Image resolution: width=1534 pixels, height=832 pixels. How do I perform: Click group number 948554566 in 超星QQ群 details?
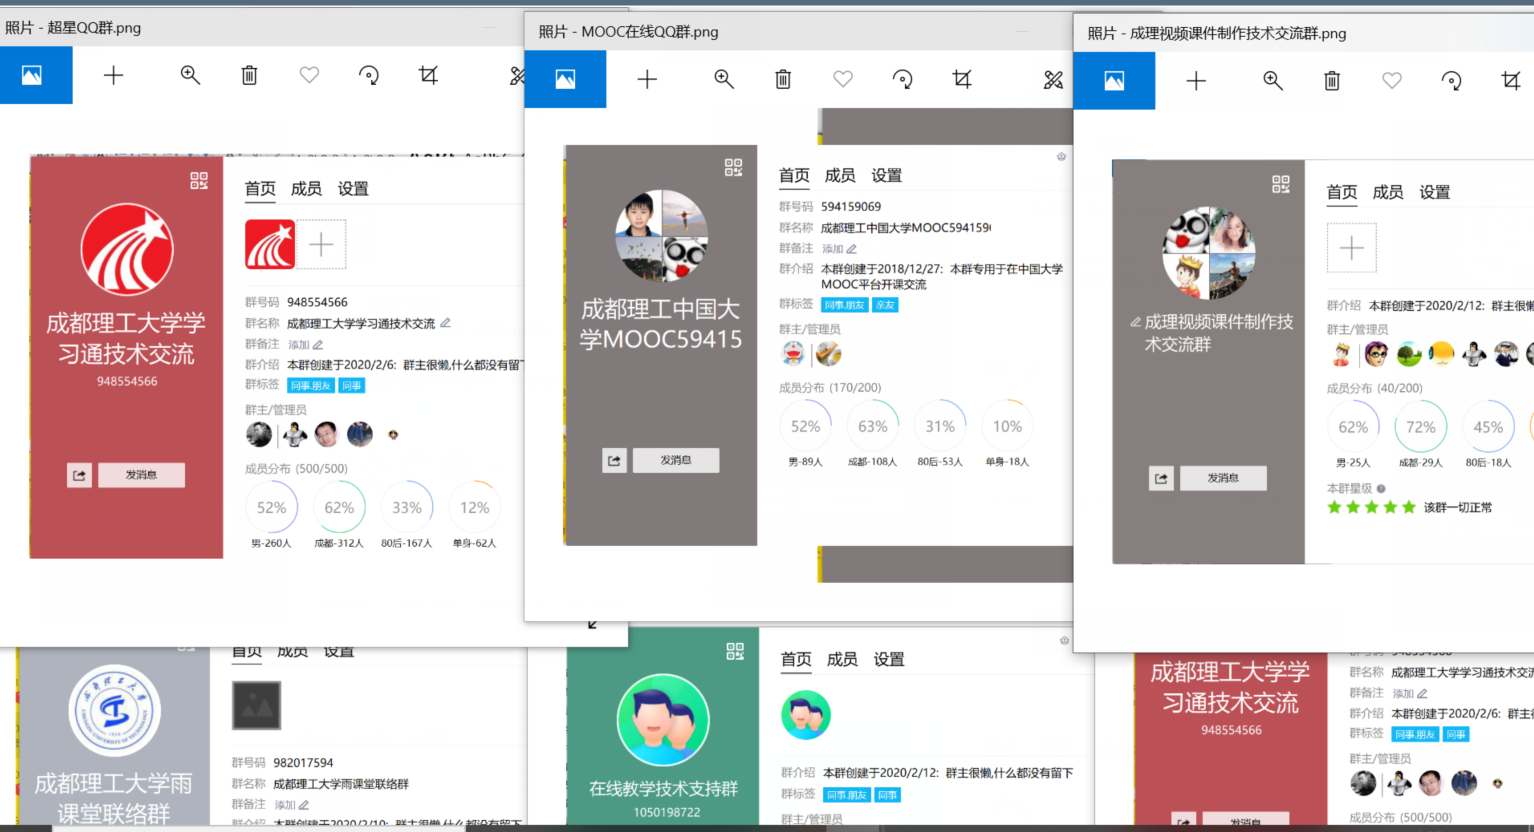[317, 302]
